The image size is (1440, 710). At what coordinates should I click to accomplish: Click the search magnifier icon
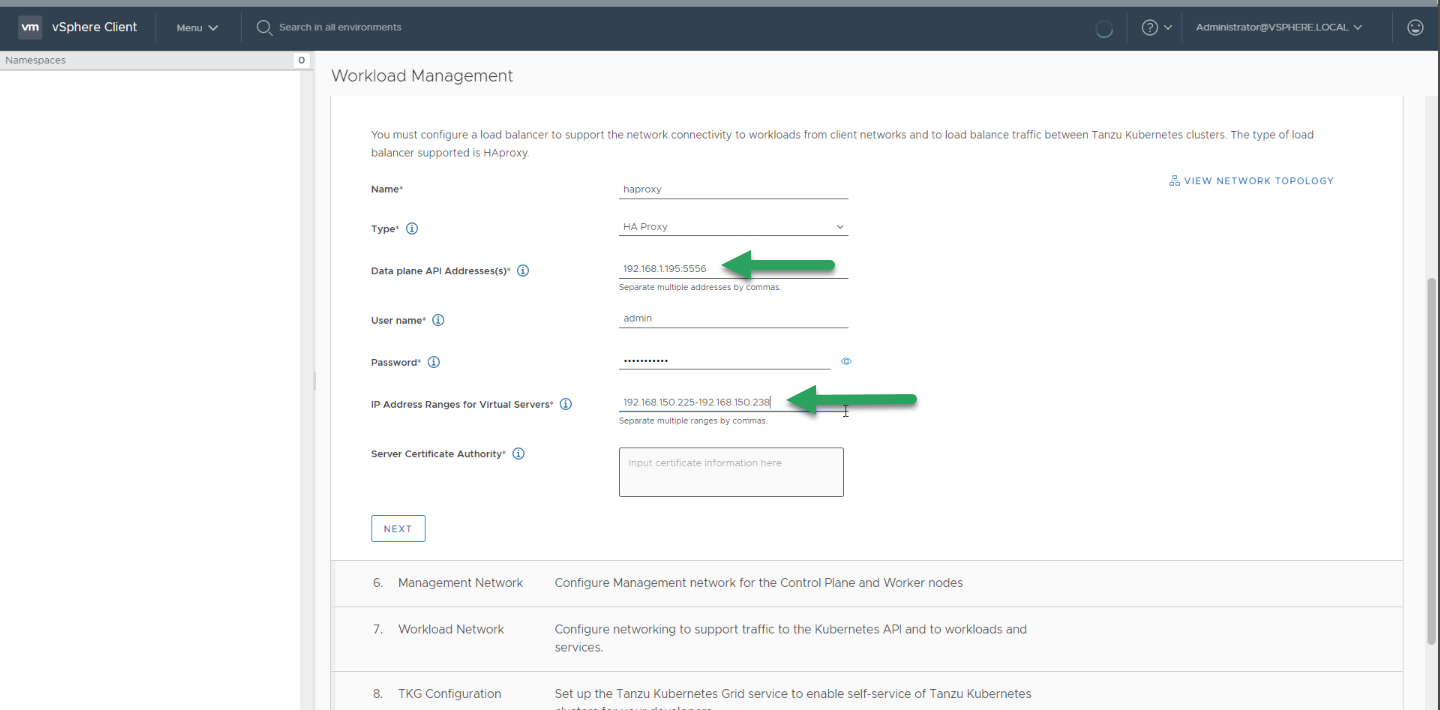[x=264, y=28]
